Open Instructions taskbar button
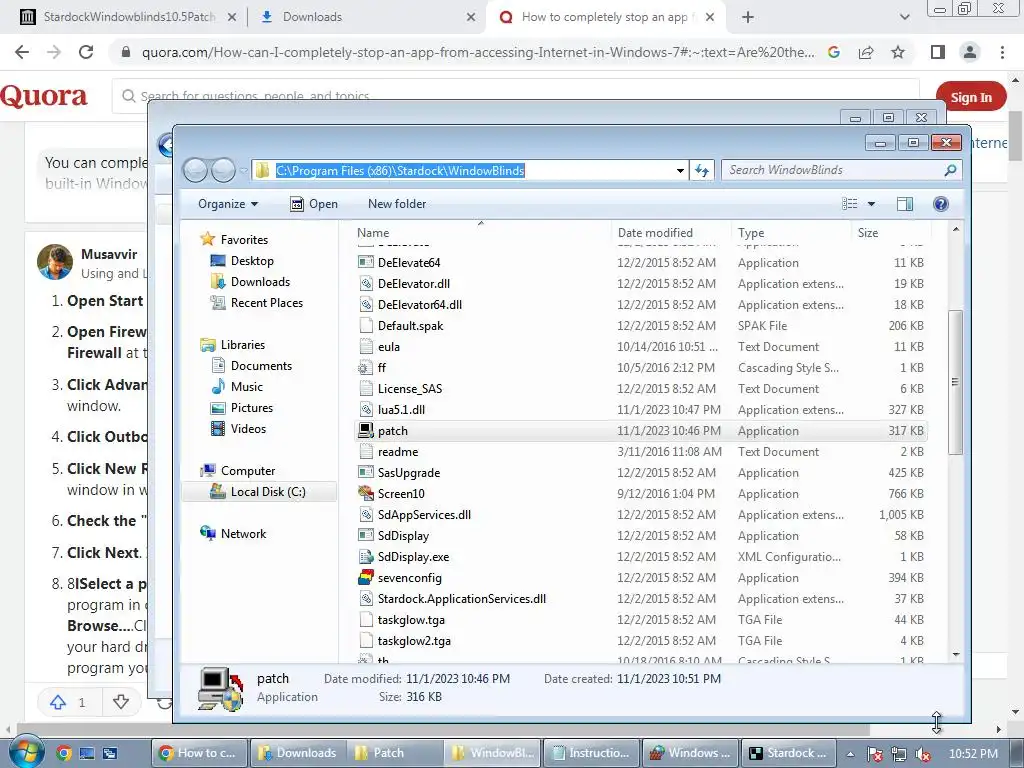The image size is (1024, 768). [x=590, y=753]
